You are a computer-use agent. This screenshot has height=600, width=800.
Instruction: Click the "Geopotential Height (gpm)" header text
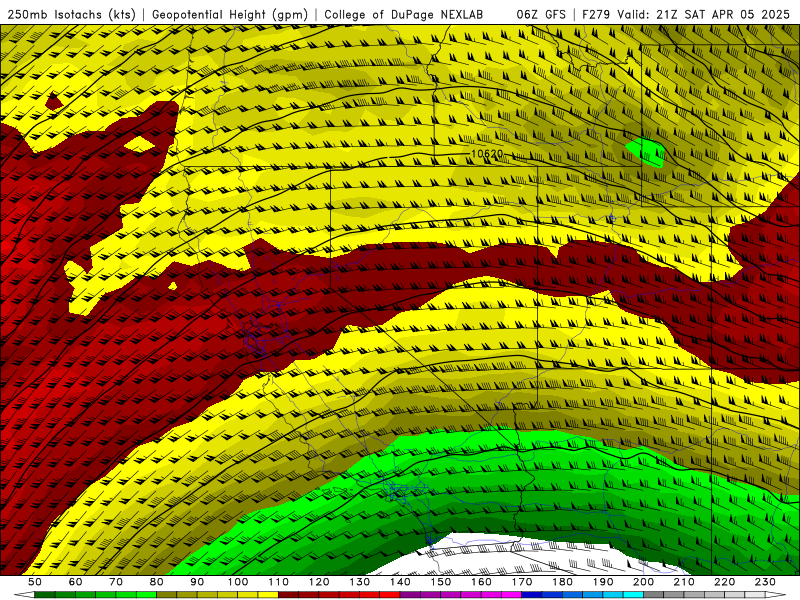point(230,15)
